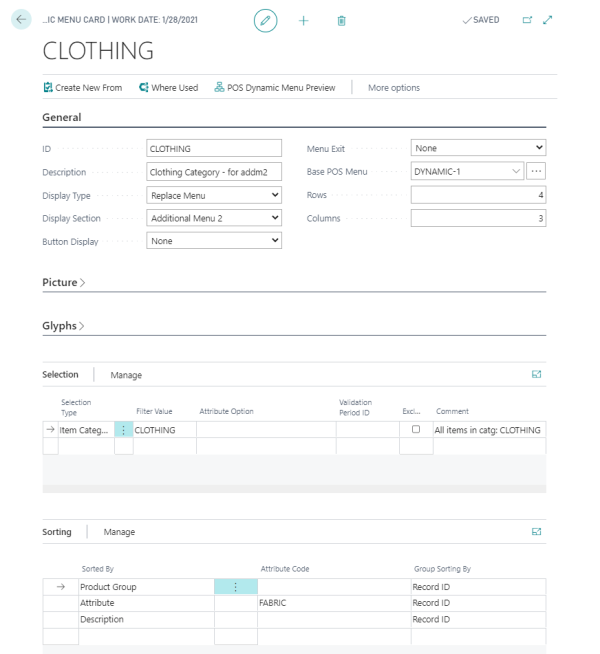Image resolution: width=600 pixels, height=654 pixels.
Task: Expand the Glyphs section
Action: tap(63, 326)
